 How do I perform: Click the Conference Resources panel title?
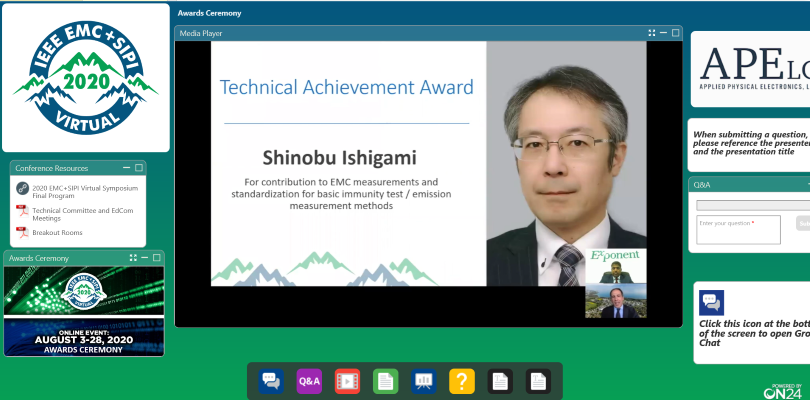coord(52,168)
